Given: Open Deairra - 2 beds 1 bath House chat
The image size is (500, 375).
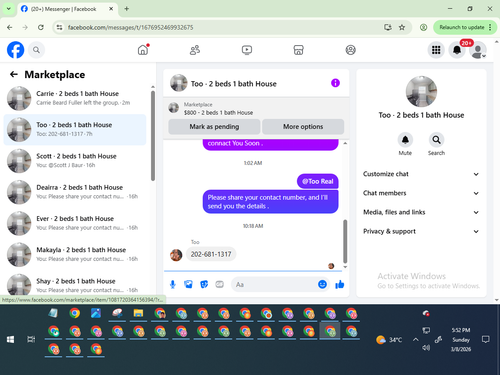Looking at the screenshot, I should 75,192.
